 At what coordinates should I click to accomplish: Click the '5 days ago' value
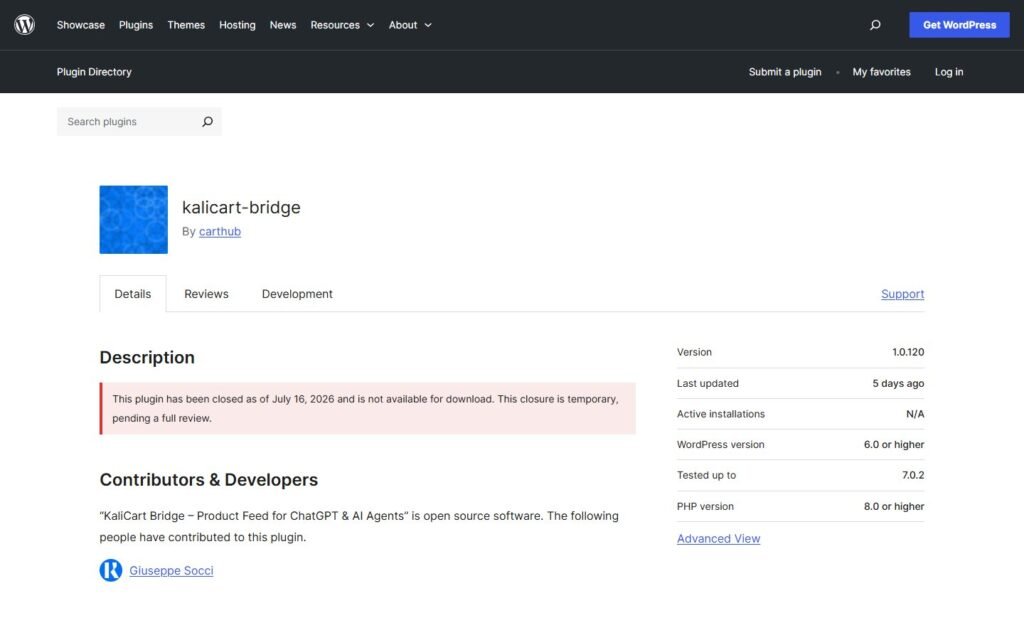(x=898, y=383)
